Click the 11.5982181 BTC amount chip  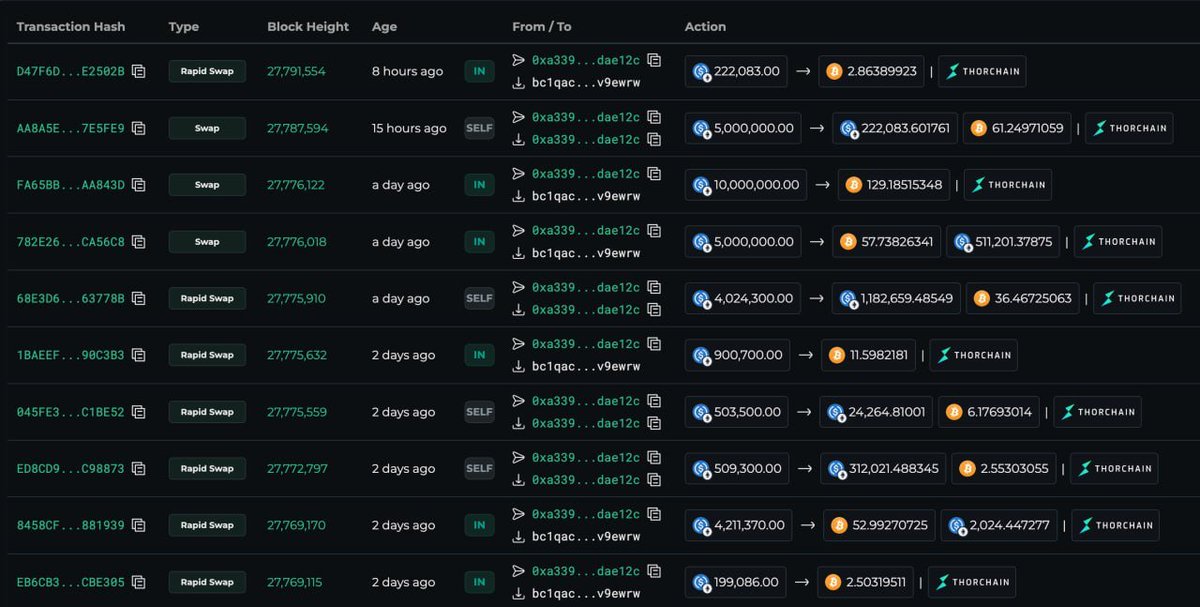coord(868,355)
